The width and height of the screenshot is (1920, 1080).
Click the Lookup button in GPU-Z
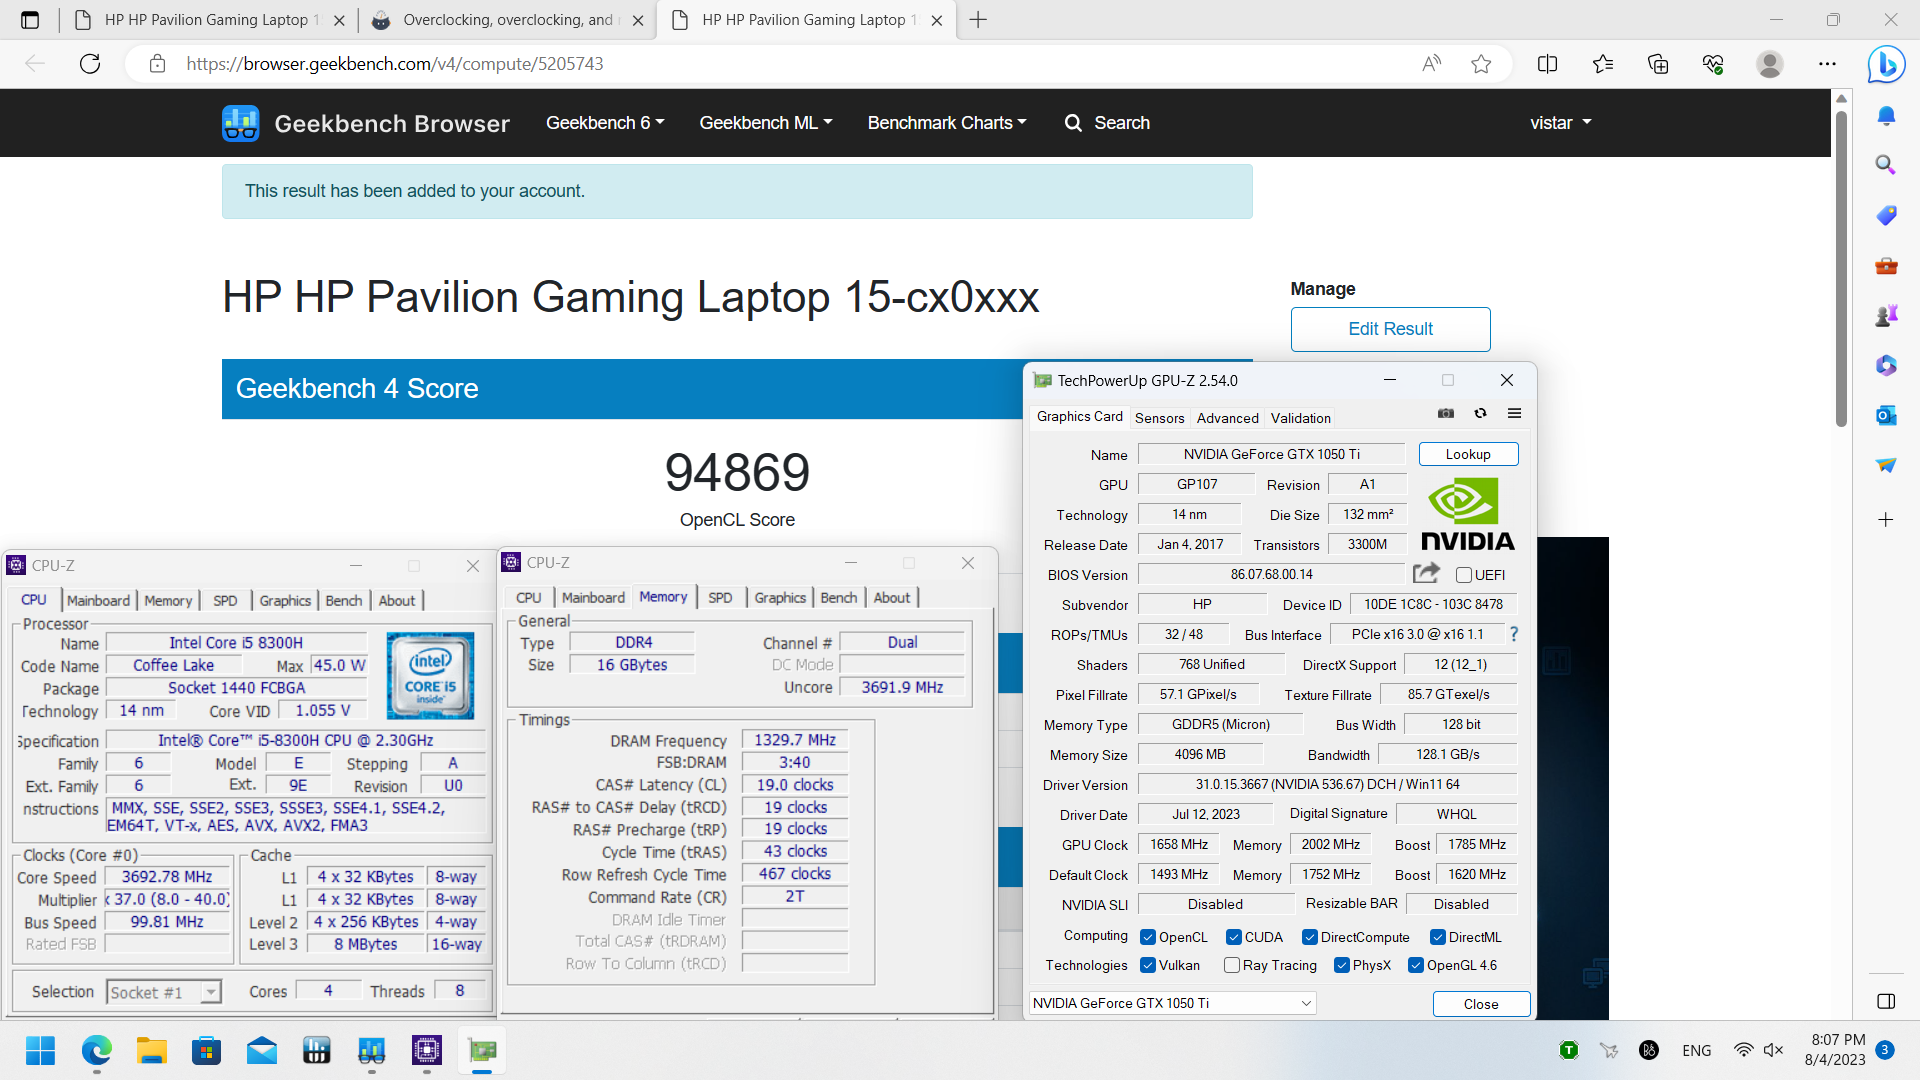click(x=1468, y=454)
